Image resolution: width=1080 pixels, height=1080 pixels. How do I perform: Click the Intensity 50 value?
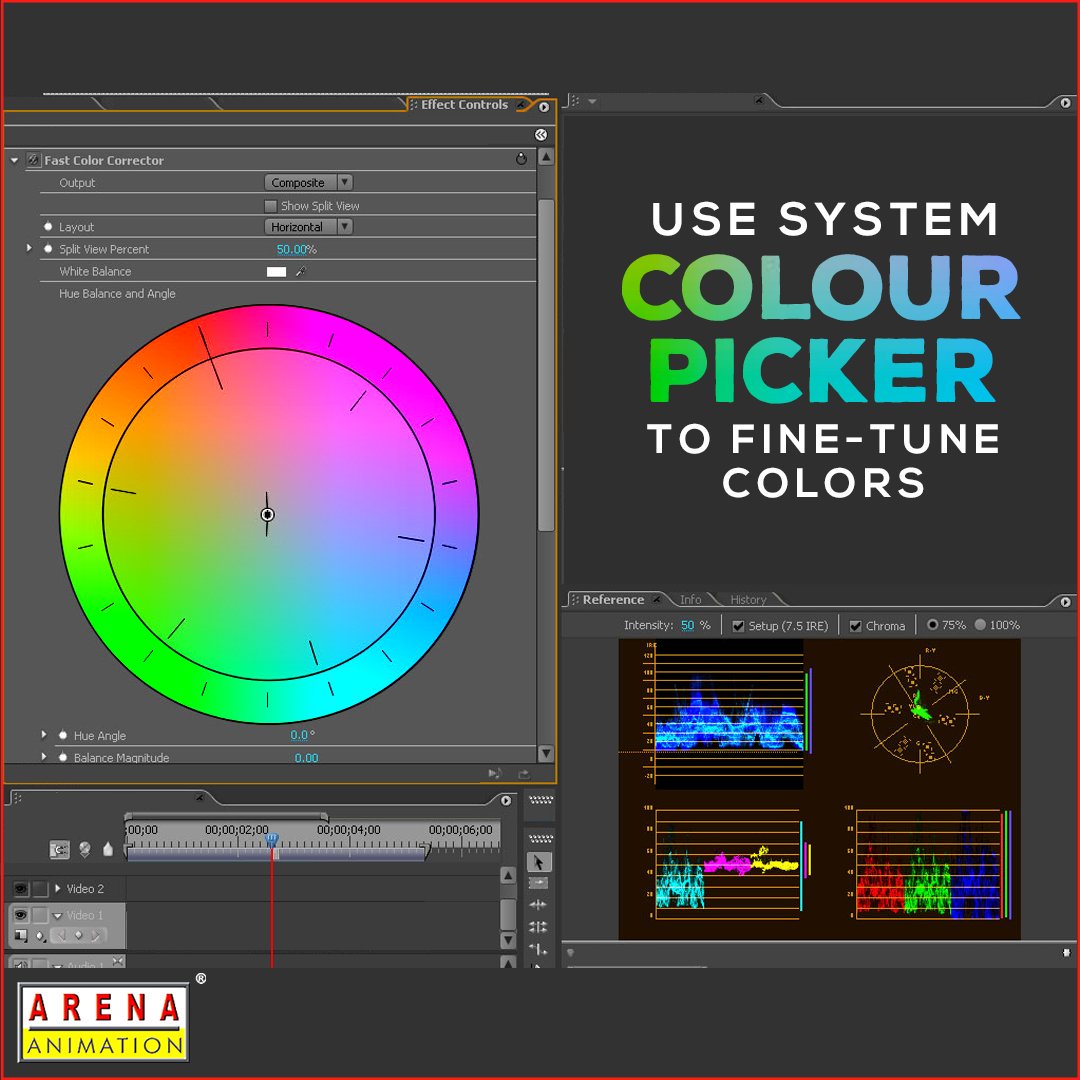[x=687, y=625]
